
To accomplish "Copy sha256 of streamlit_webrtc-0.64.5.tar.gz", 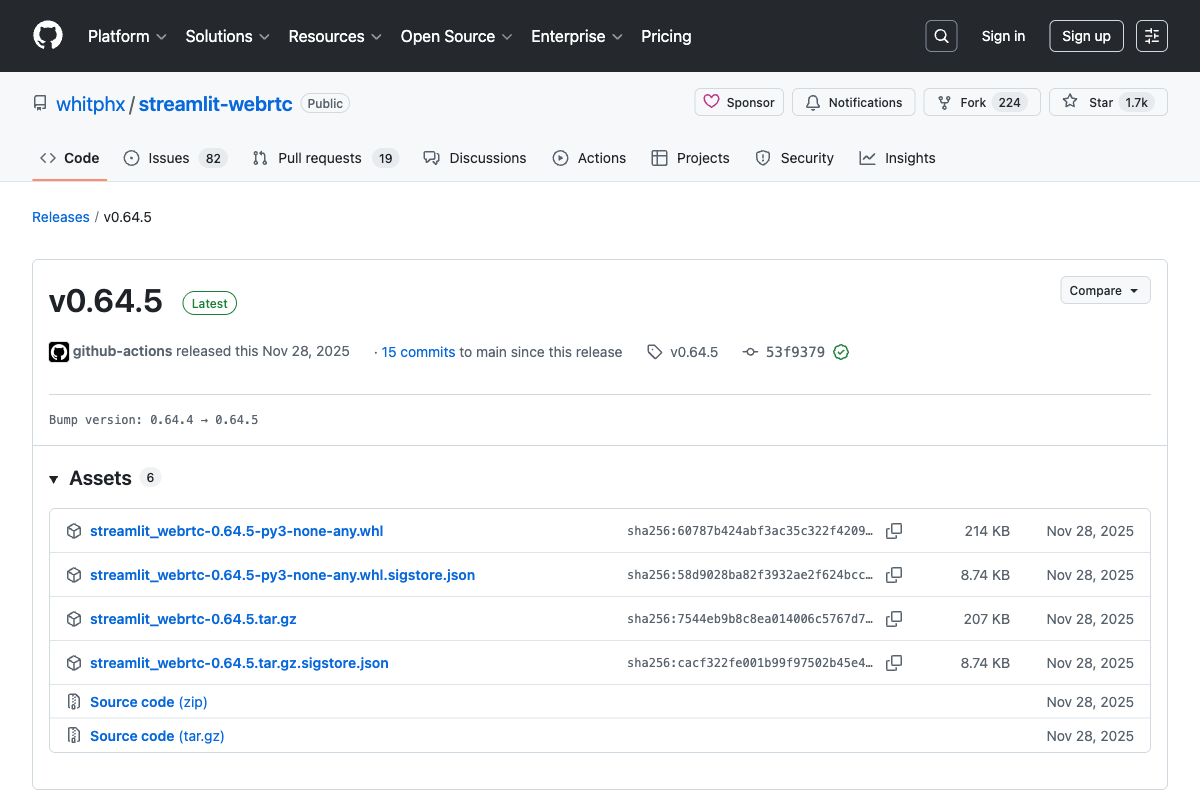I will (894, 619).
